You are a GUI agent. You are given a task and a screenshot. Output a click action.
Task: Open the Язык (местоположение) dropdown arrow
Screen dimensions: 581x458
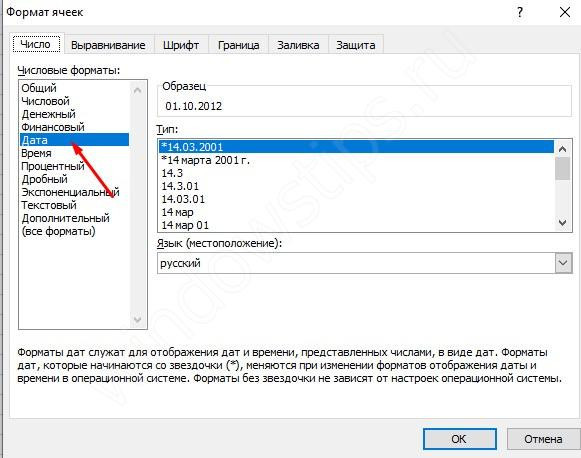coord(563,263)
